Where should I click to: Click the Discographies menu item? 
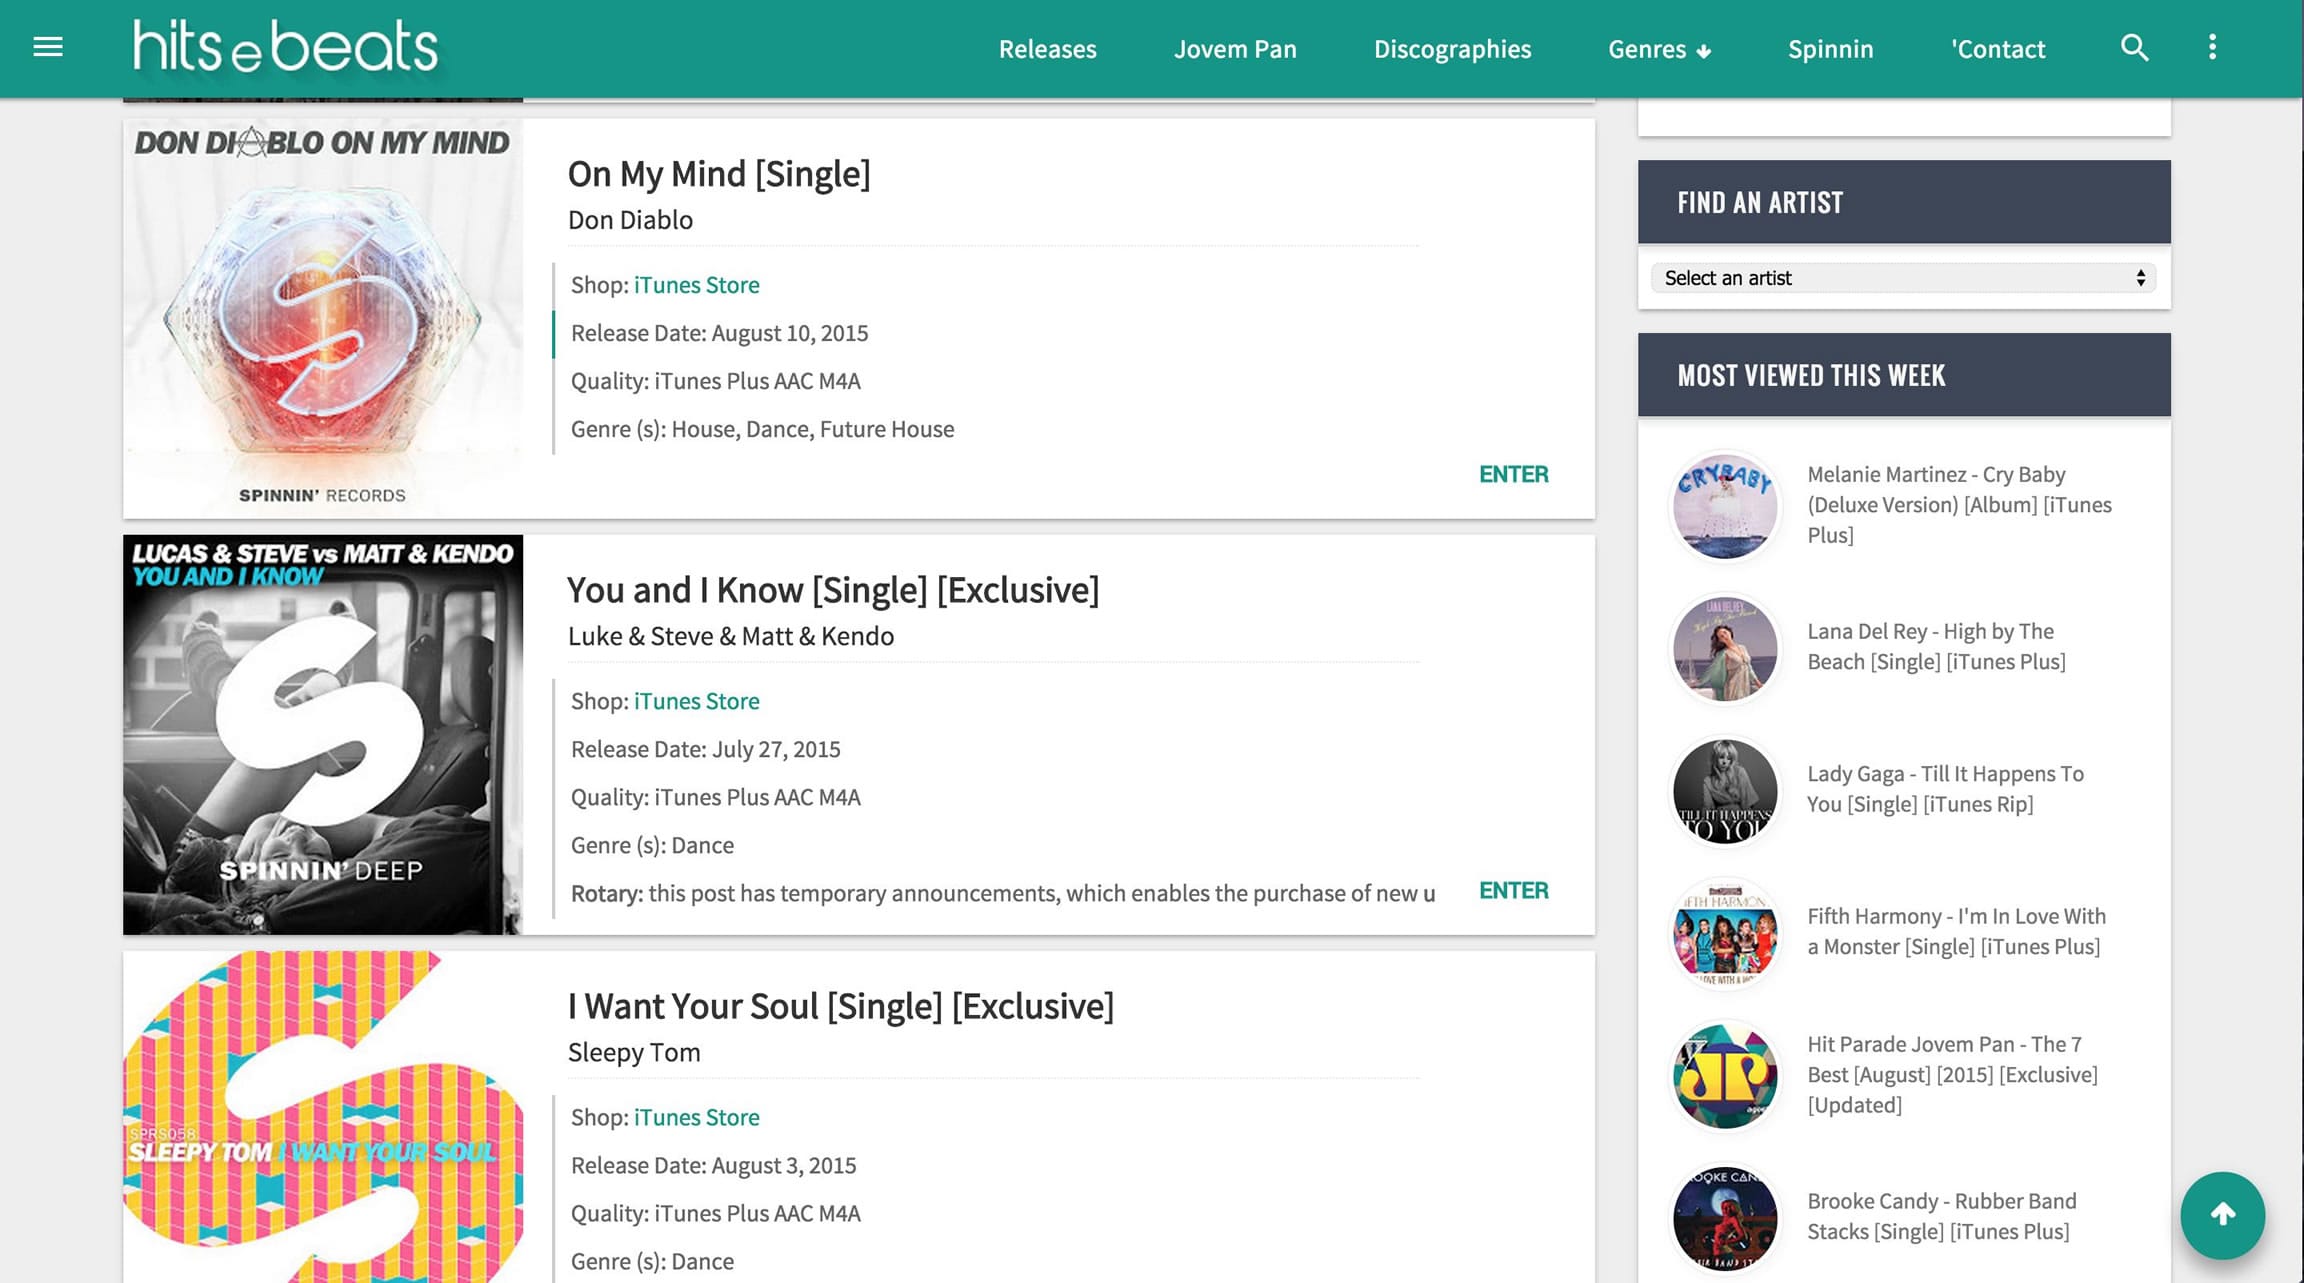(x=1451, y=49)
